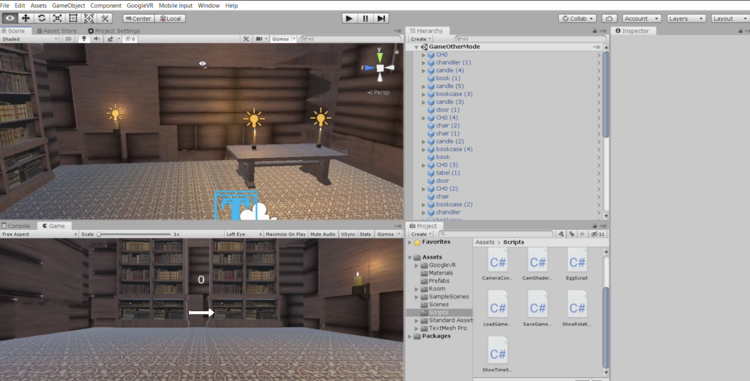Click the Collab button
The image size is (750, 381).
[577, 18]
